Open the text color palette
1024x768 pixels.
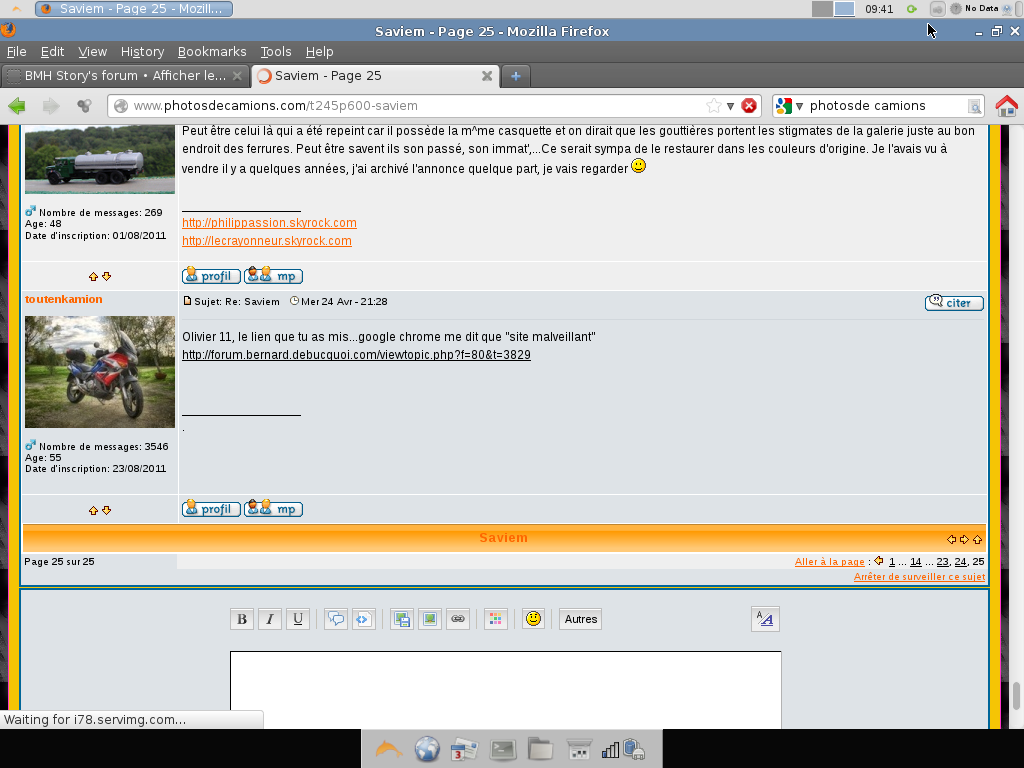(x=496, y=620)
